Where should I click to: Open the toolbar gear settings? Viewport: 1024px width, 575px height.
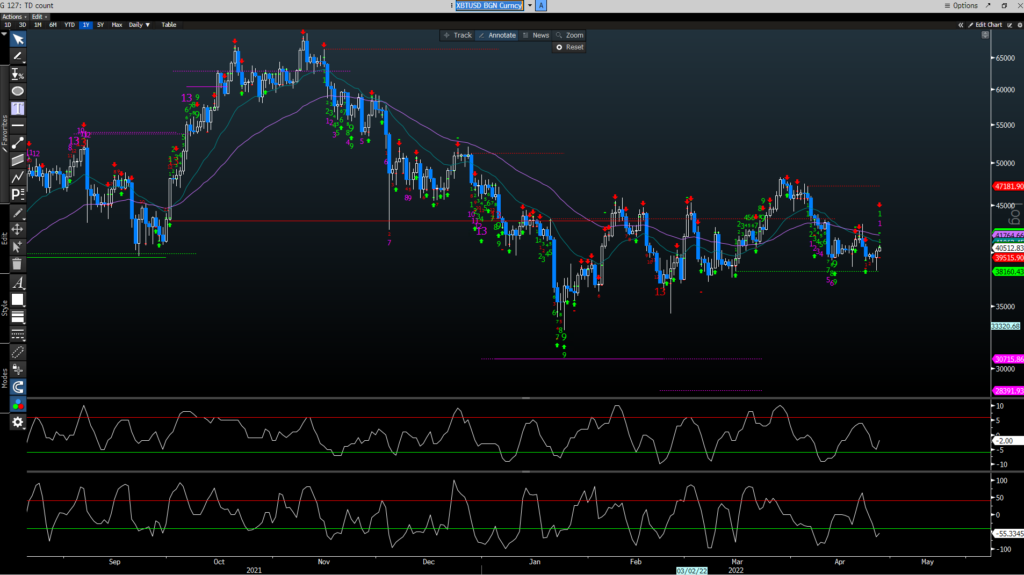tap(18, 422)
